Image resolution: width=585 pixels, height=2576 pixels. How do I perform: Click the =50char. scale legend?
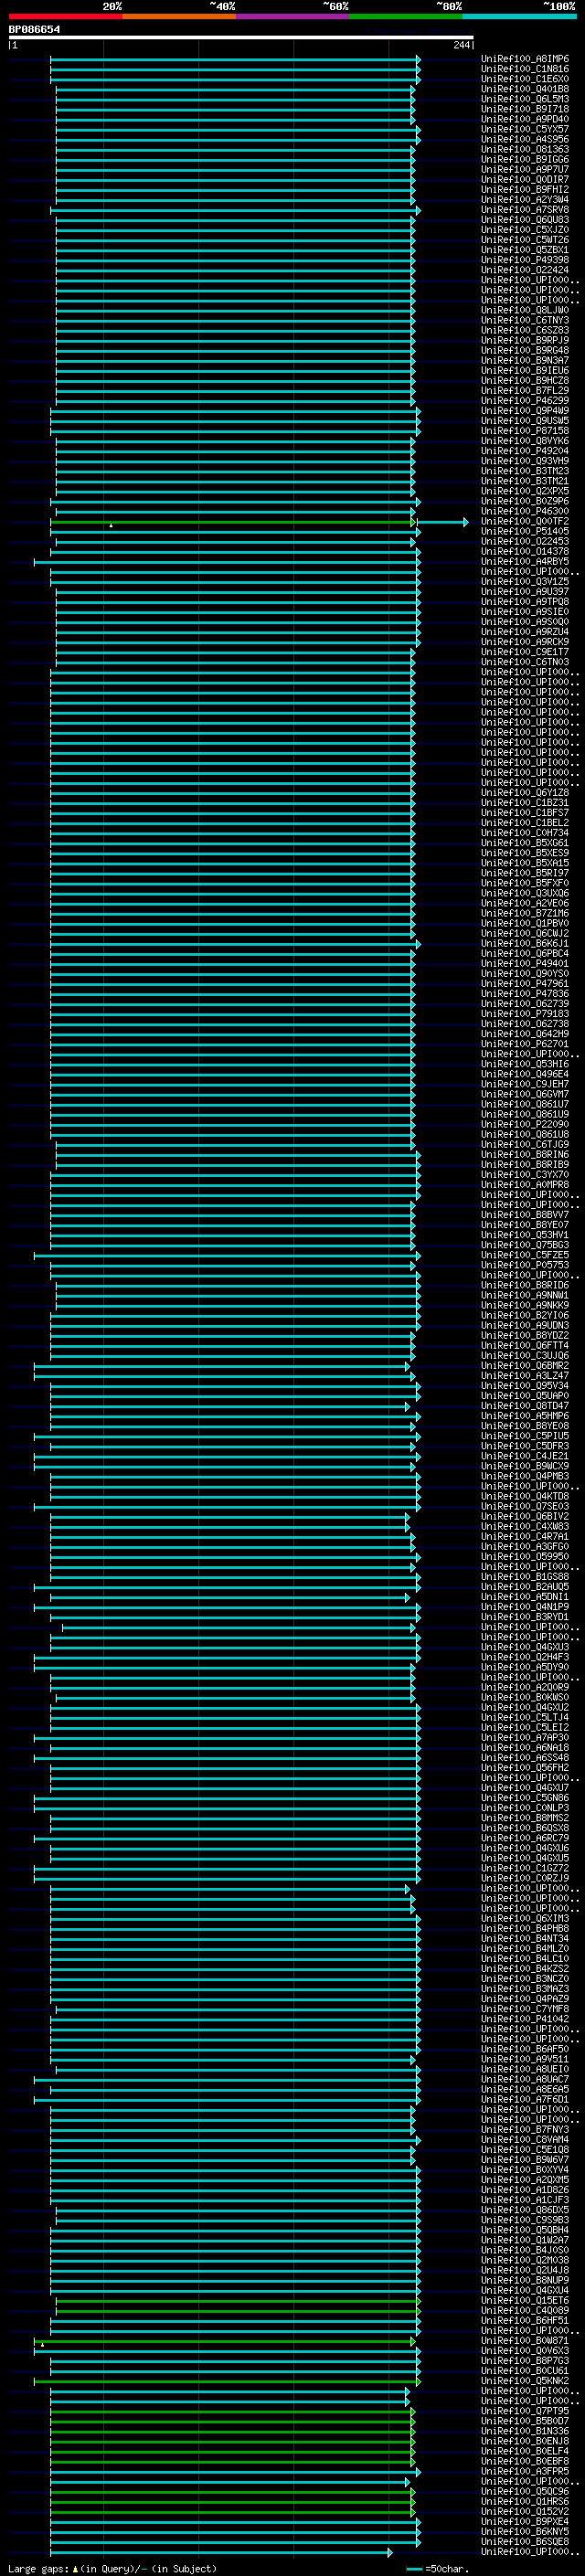point(438,2568)
